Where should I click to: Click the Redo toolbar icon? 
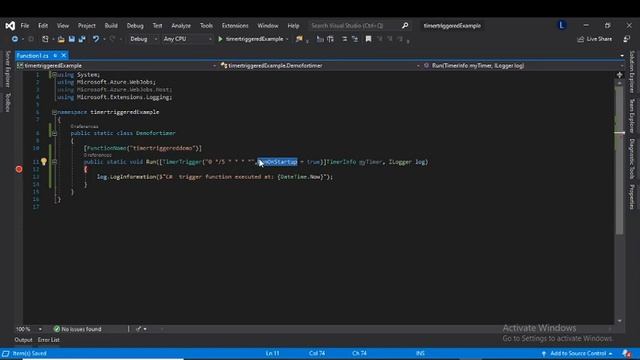(x=112, y=39)
